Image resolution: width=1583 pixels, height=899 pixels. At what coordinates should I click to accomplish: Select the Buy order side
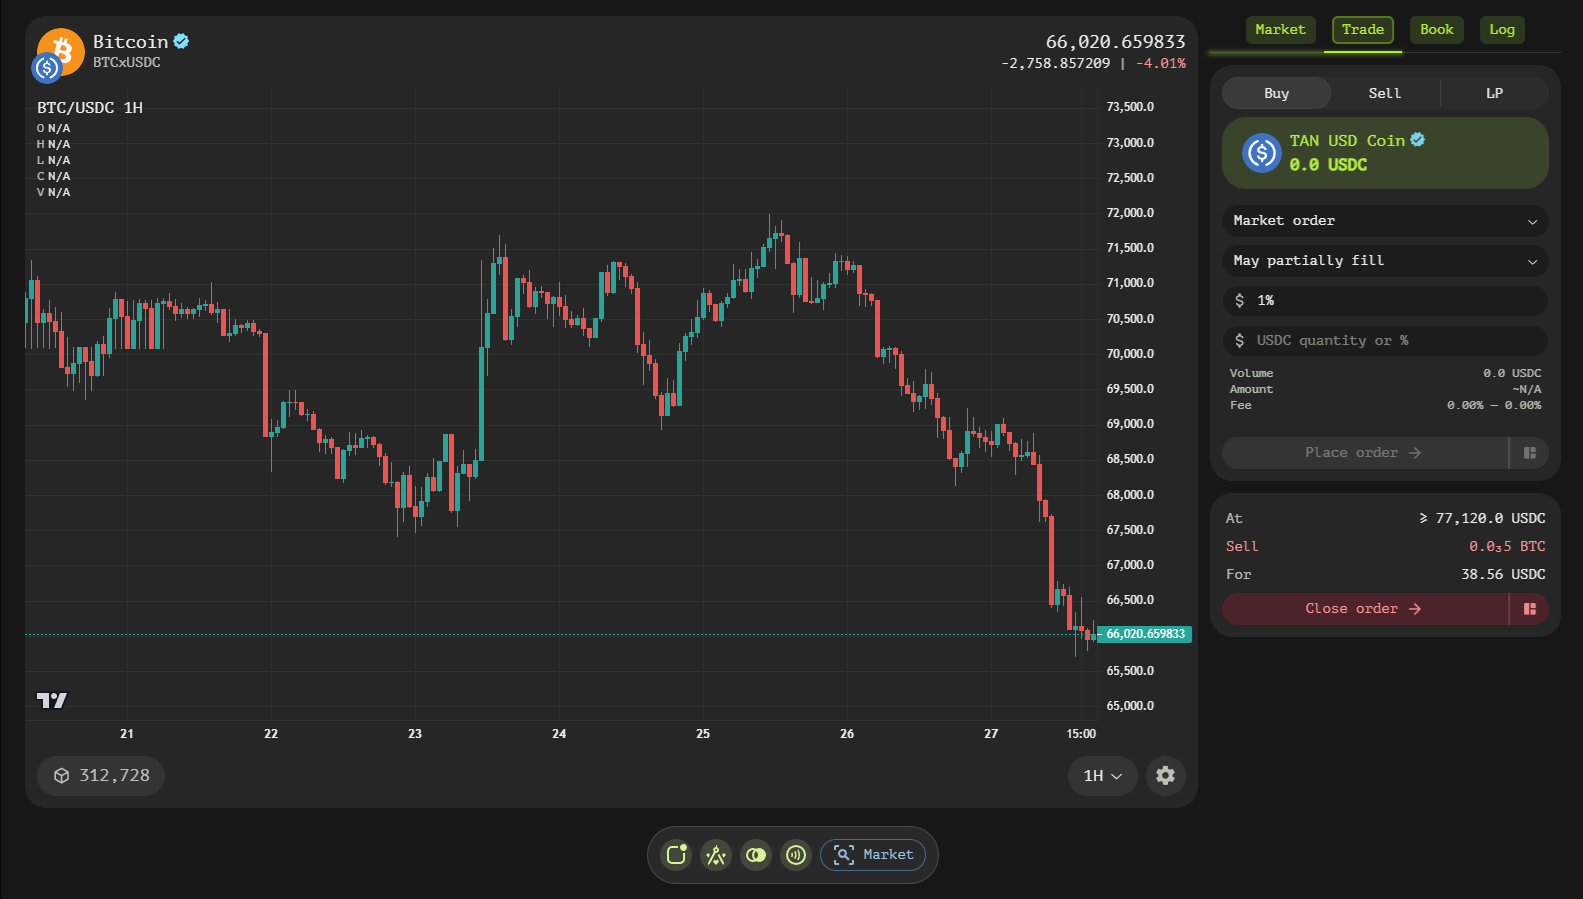1277,93
